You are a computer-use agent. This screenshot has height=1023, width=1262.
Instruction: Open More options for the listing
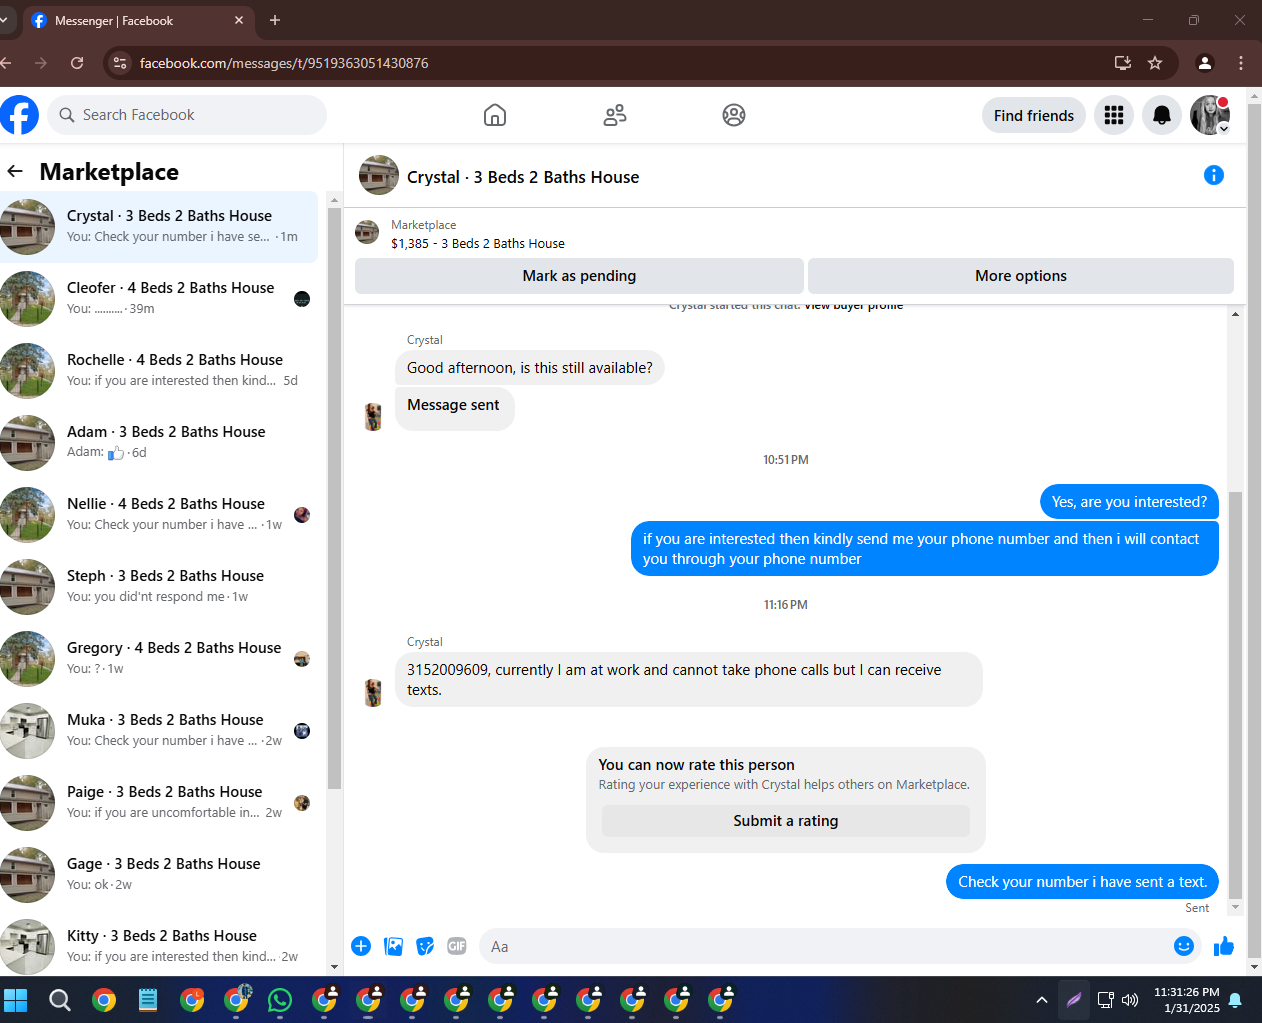tap(1021, 276)
